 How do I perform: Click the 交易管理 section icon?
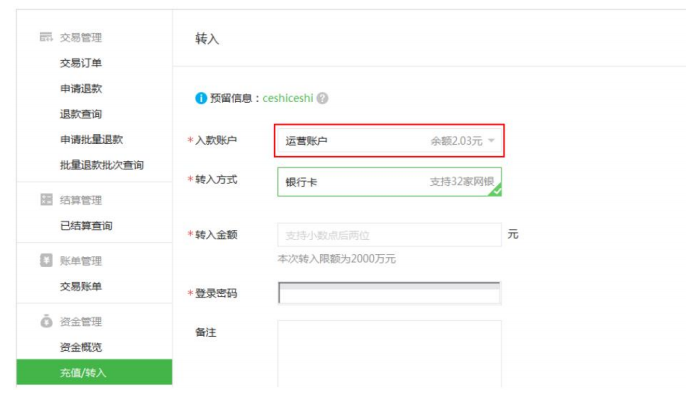[x=46, y=37]
